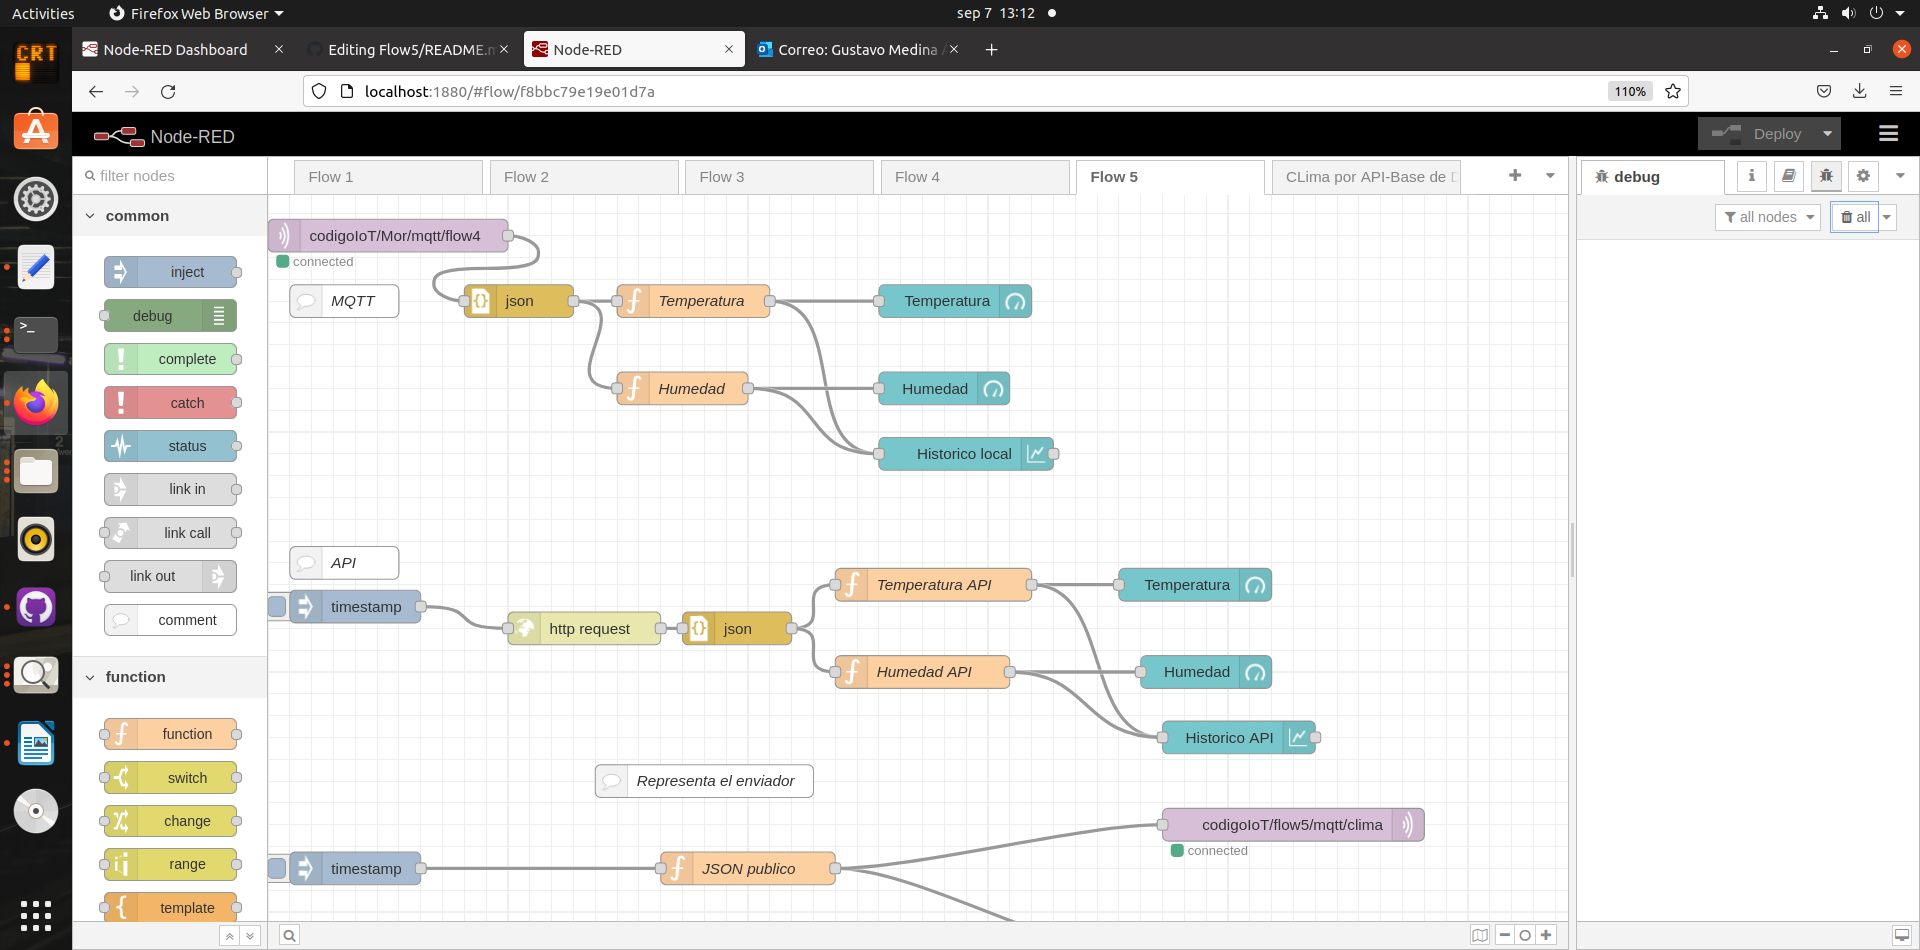Select the Representa el enviador comment

click(704, 781)
